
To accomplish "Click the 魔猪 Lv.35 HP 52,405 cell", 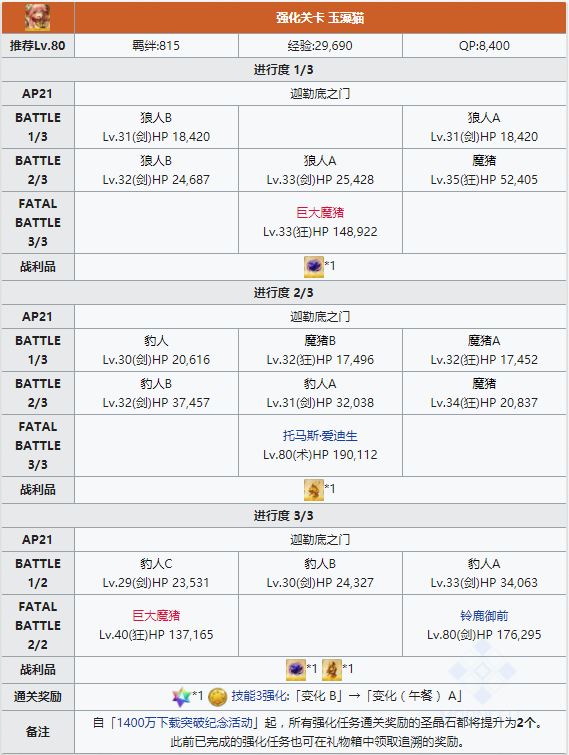I will tap(484, 170).
